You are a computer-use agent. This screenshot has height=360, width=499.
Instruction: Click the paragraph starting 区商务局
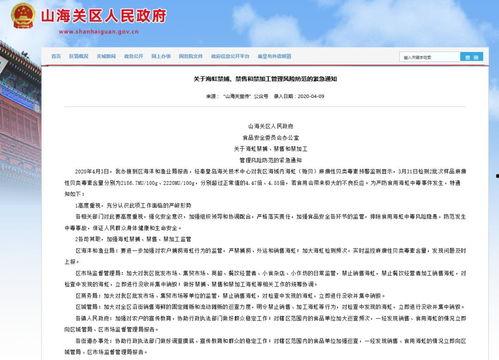pos(230,296)
